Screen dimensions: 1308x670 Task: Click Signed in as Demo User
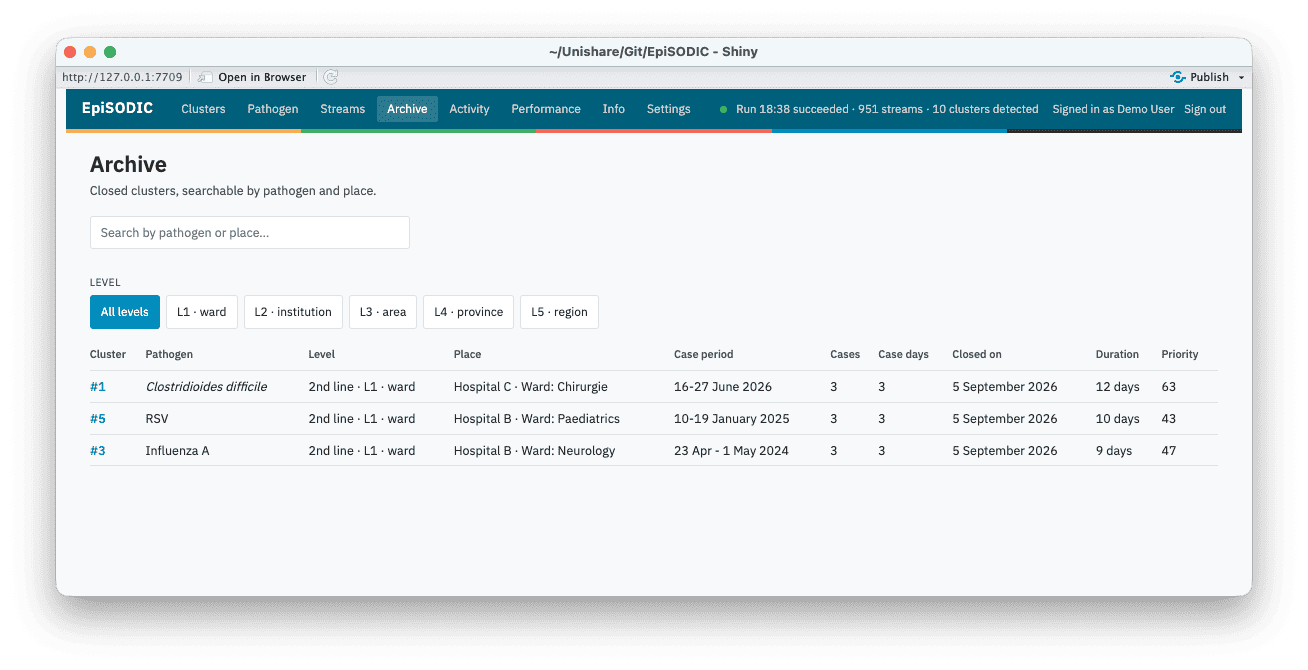tap(1113, 109)
